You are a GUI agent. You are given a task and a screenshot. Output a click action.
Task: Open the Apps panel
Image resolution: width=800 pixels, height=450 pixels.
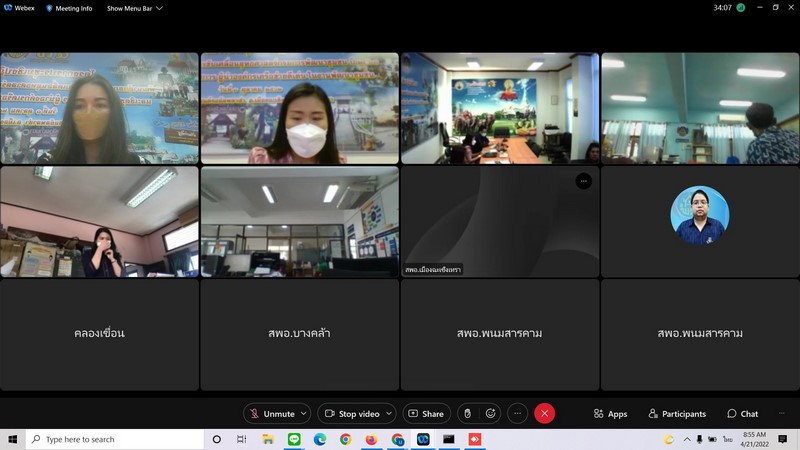pos(610,413)
